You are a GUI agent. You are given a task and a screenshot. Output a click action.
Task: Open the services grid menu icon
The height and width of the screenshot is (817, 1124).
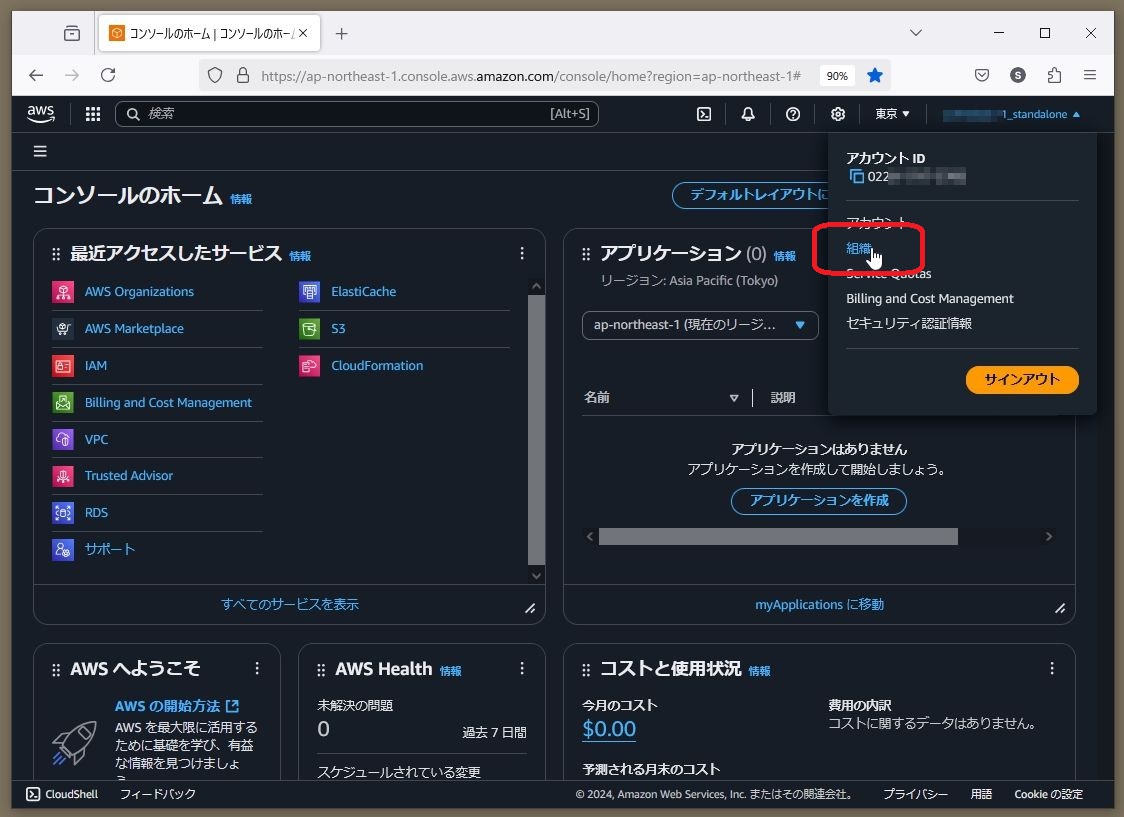point(92,114)
